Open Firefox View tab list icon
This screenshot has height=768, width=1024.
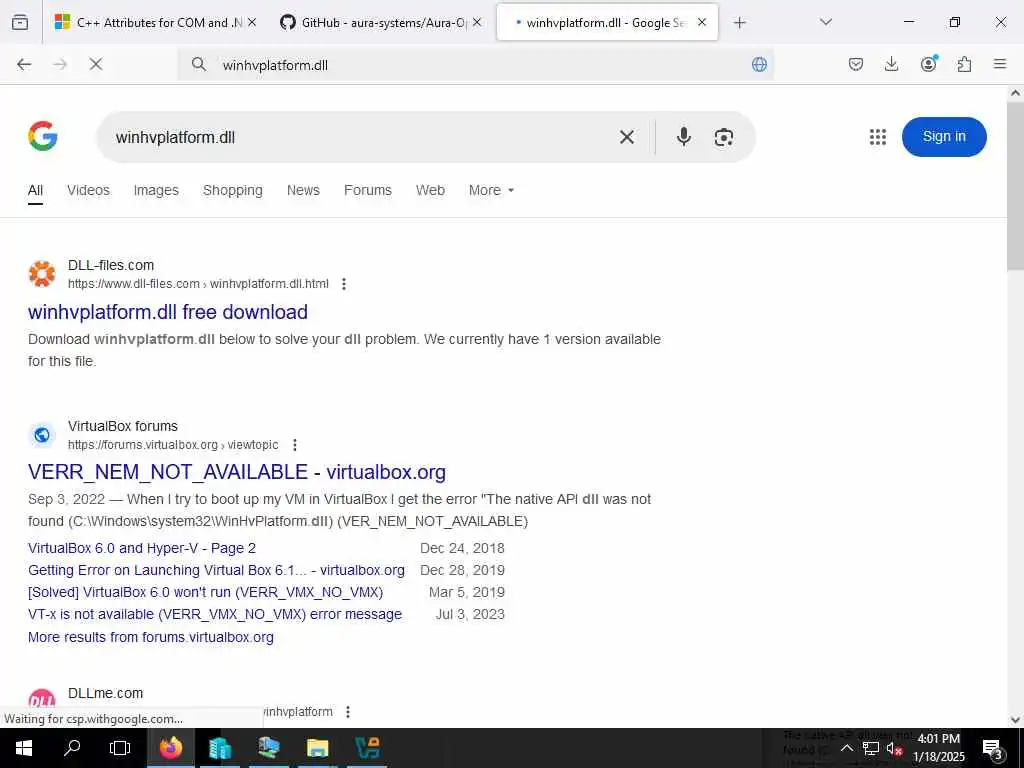(x=20, y=22)
